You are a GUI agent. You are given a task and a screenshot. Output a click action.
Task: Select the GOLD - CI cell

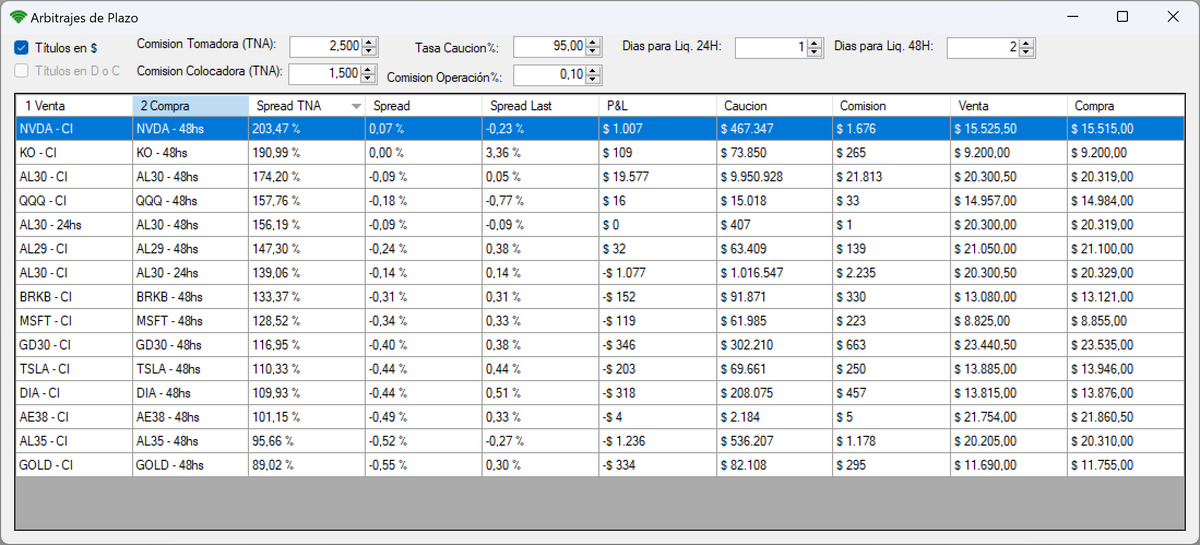point(74,465)
